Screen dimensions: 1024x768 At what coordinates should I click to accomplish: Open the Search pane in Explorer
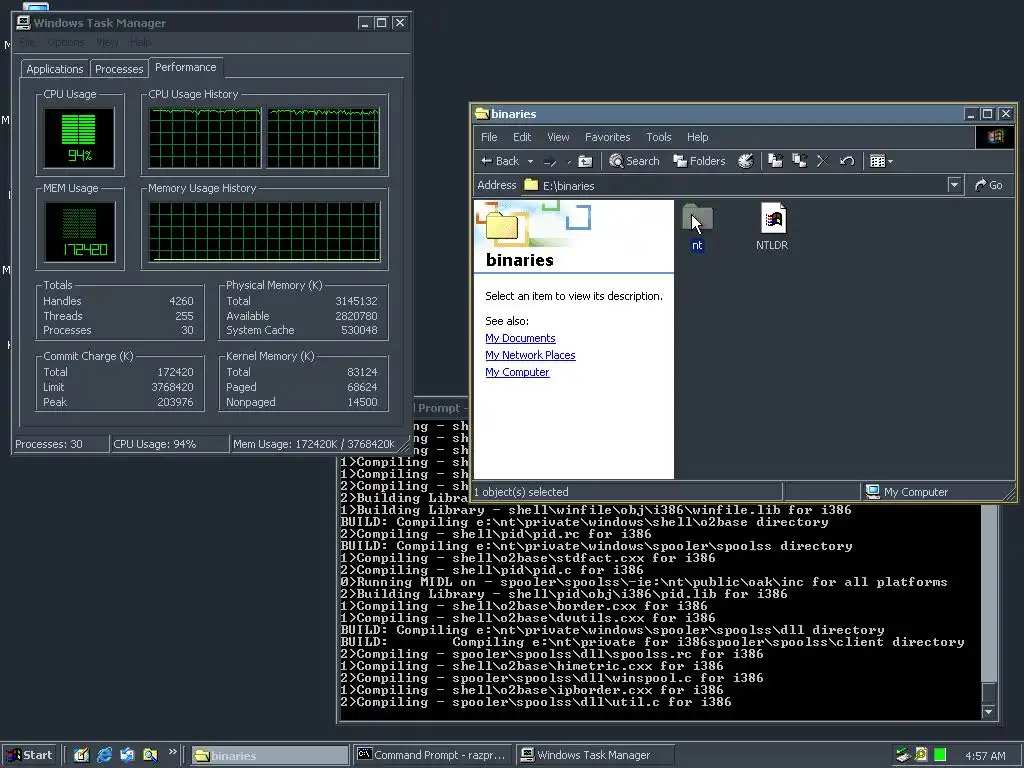(634, 161)
